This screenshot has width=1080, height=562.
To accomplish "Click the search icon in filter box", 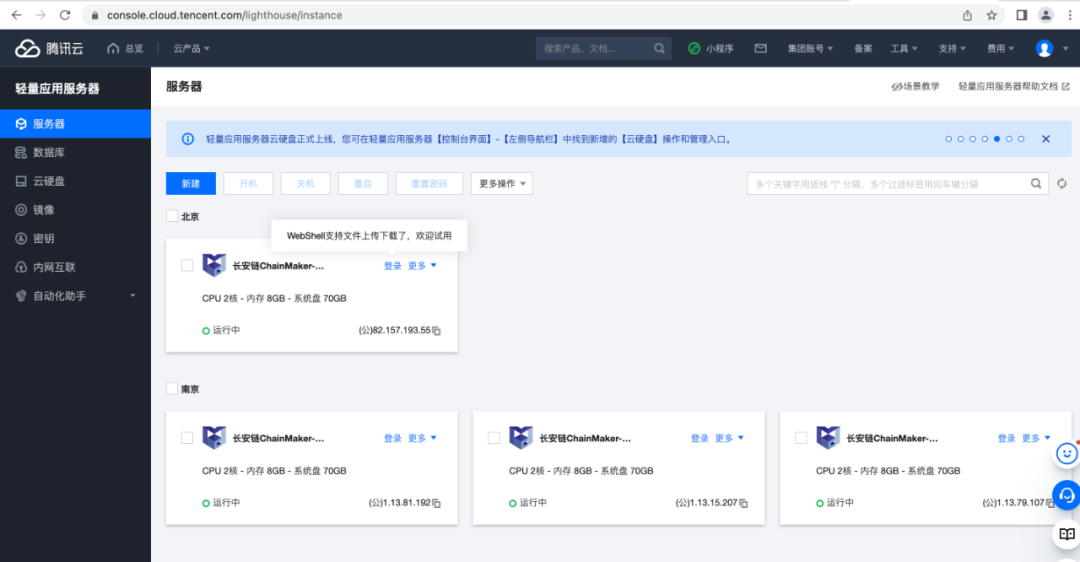I will [1035, 184].
